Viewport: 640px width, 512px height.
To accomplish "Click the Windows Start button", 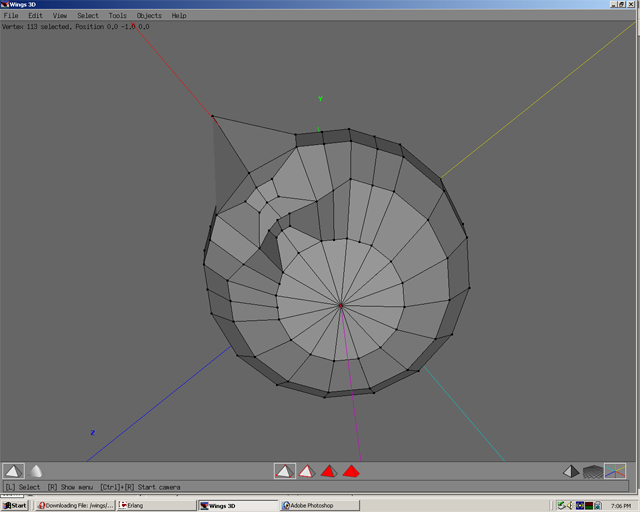I will coord(15,505).
